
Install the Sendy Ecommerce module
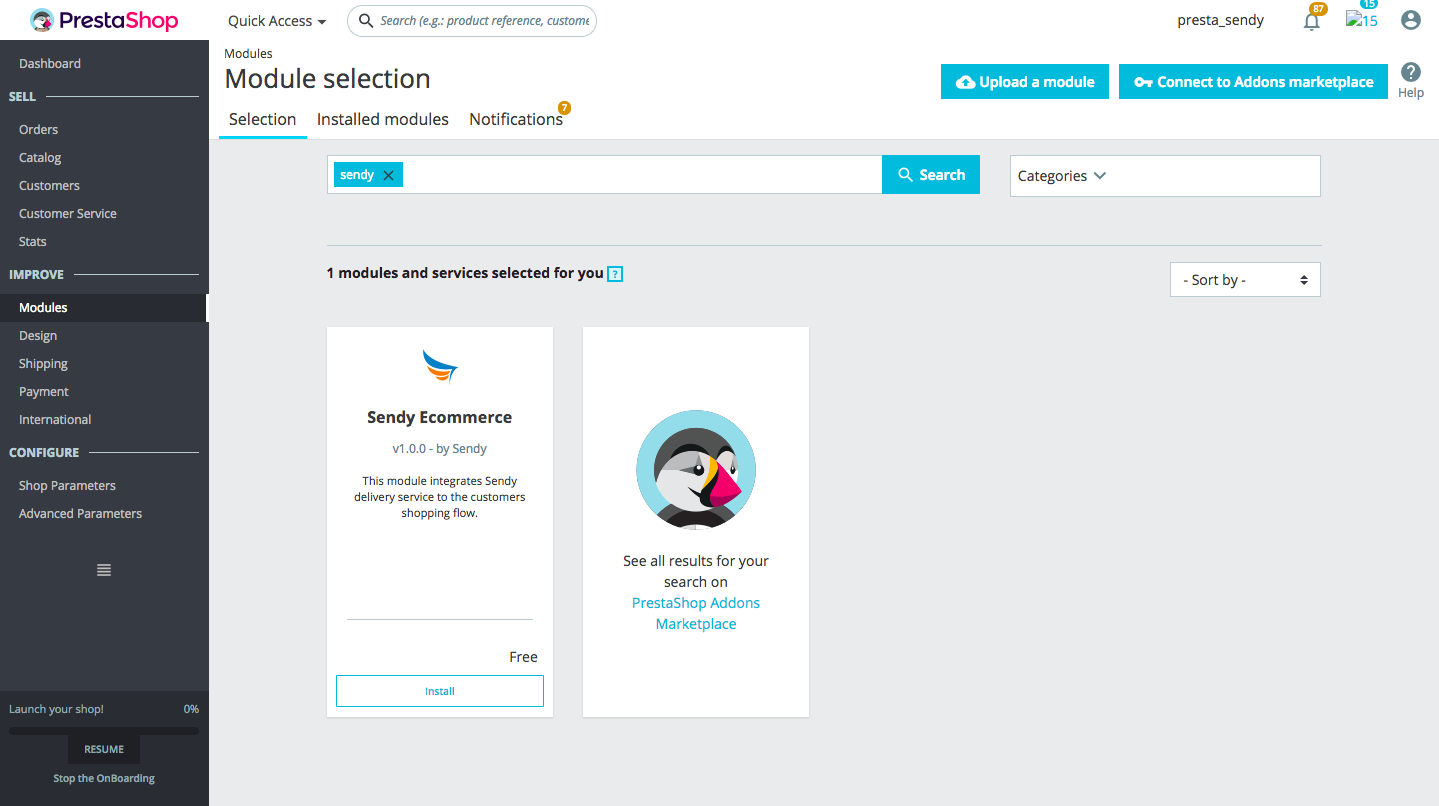[x=440, y=691]
